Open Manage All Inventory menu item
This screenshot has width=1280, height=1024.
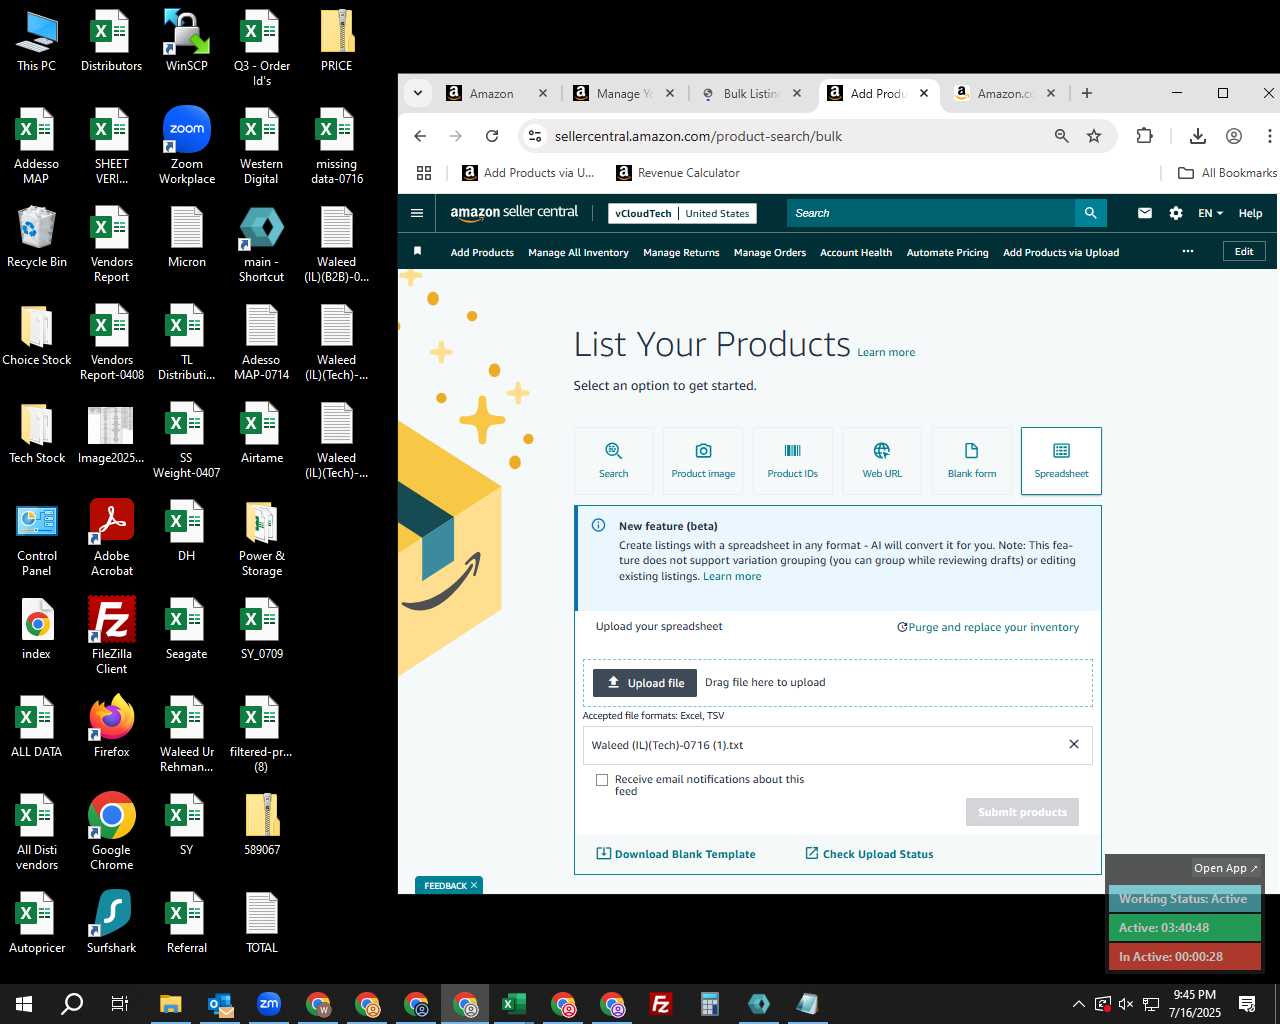(578, 252)
